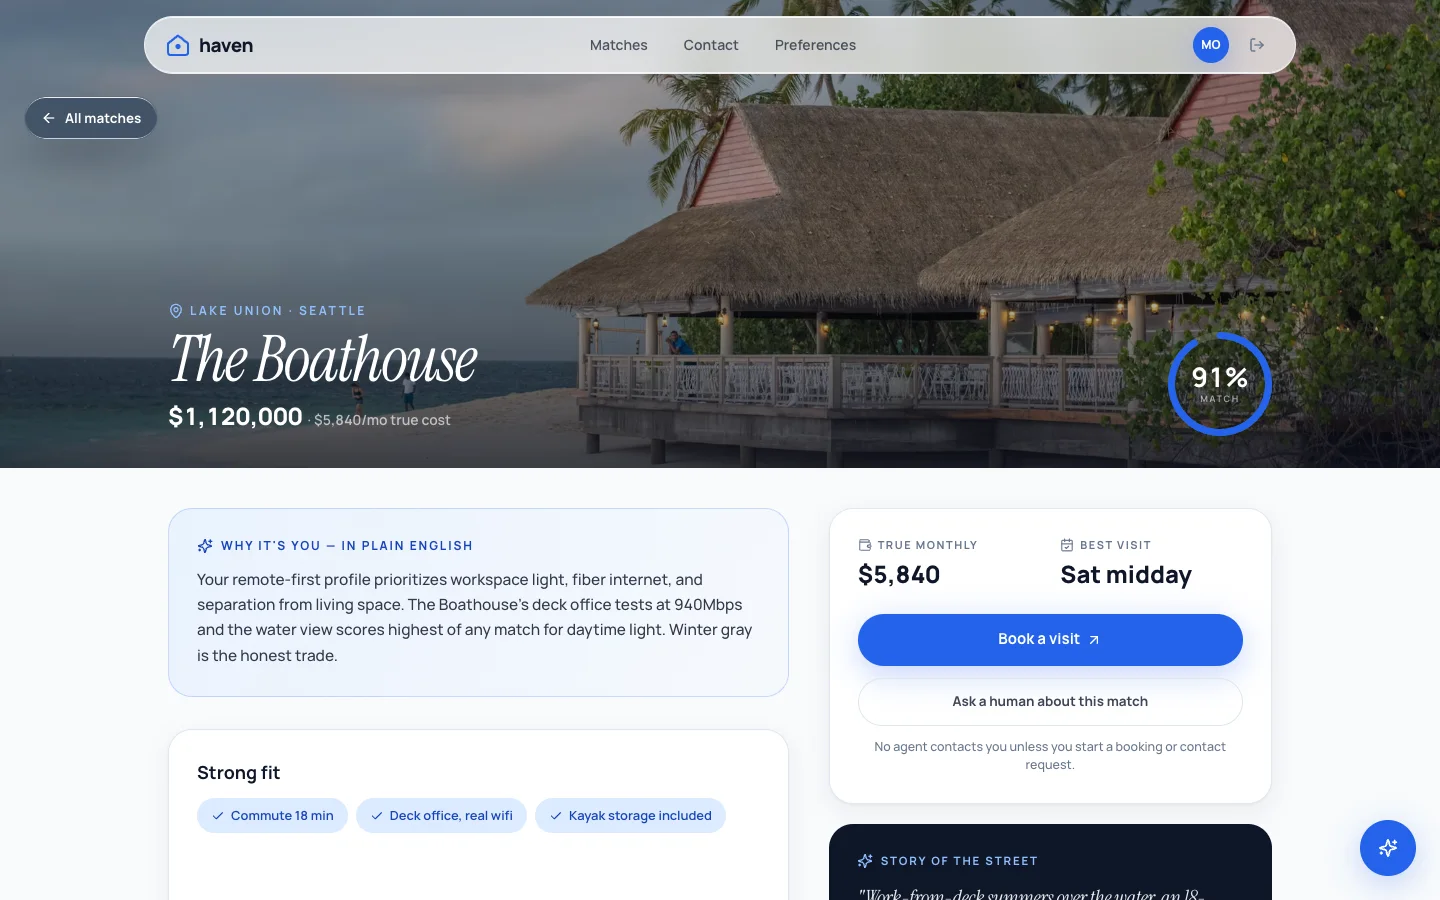Click checkmark icon on Deck office chip
This screenshot has height=900, width=1440.
click(x=377, y=816)
